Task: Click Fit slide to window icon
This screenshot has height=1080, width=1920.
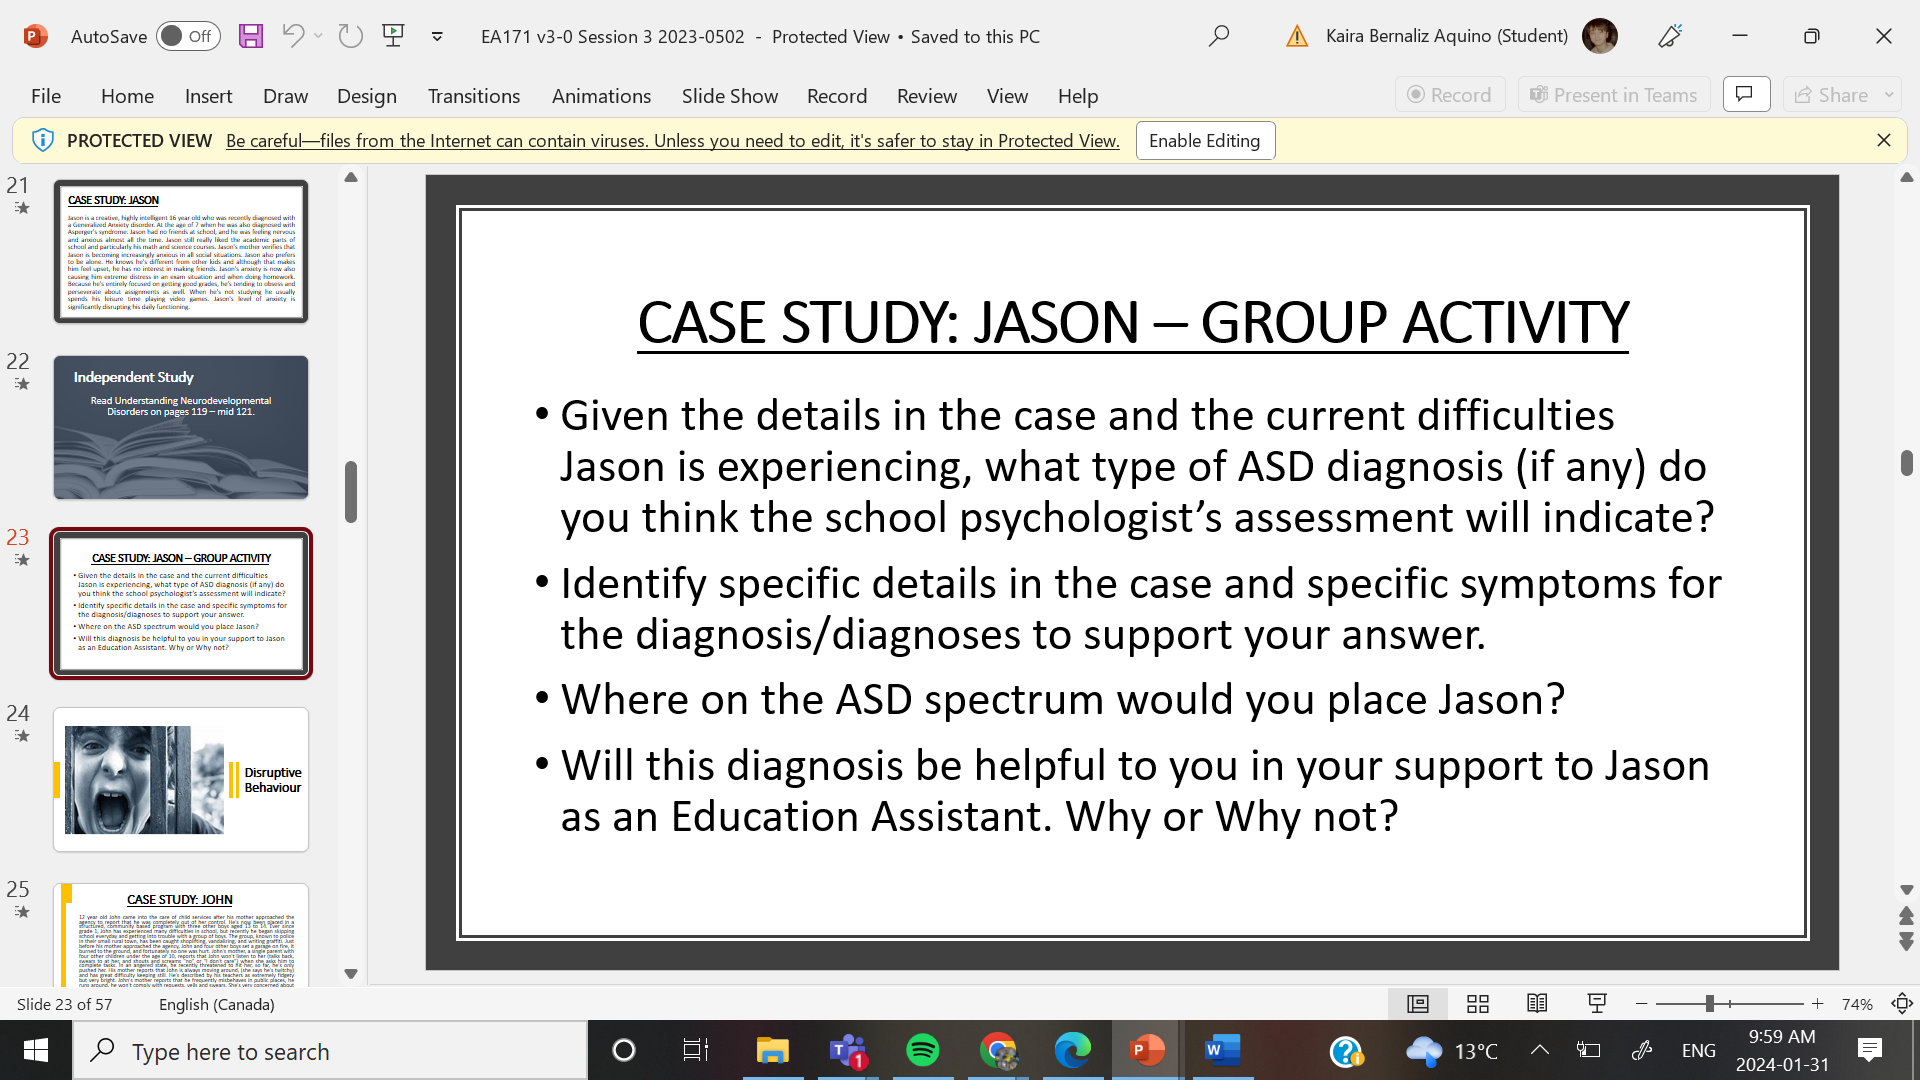Action: [1901, 1004]
